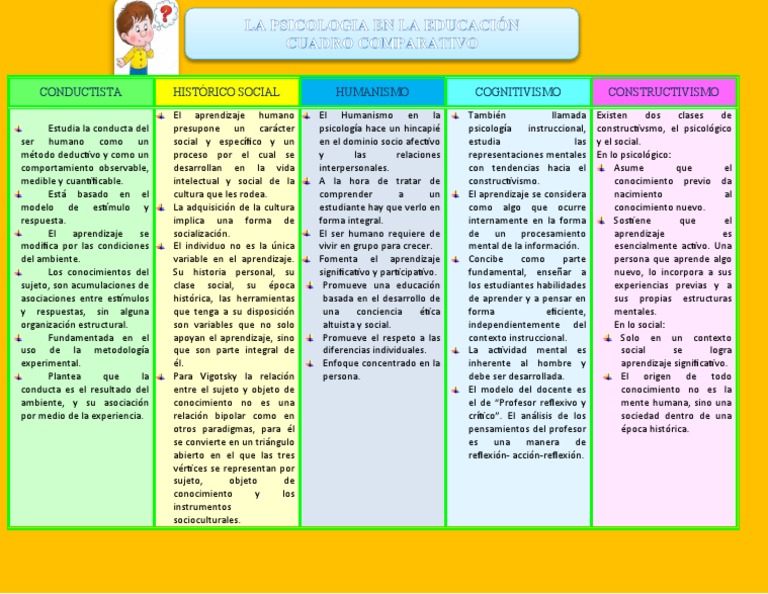Click the text 'significativo y participativo.'

378,272
